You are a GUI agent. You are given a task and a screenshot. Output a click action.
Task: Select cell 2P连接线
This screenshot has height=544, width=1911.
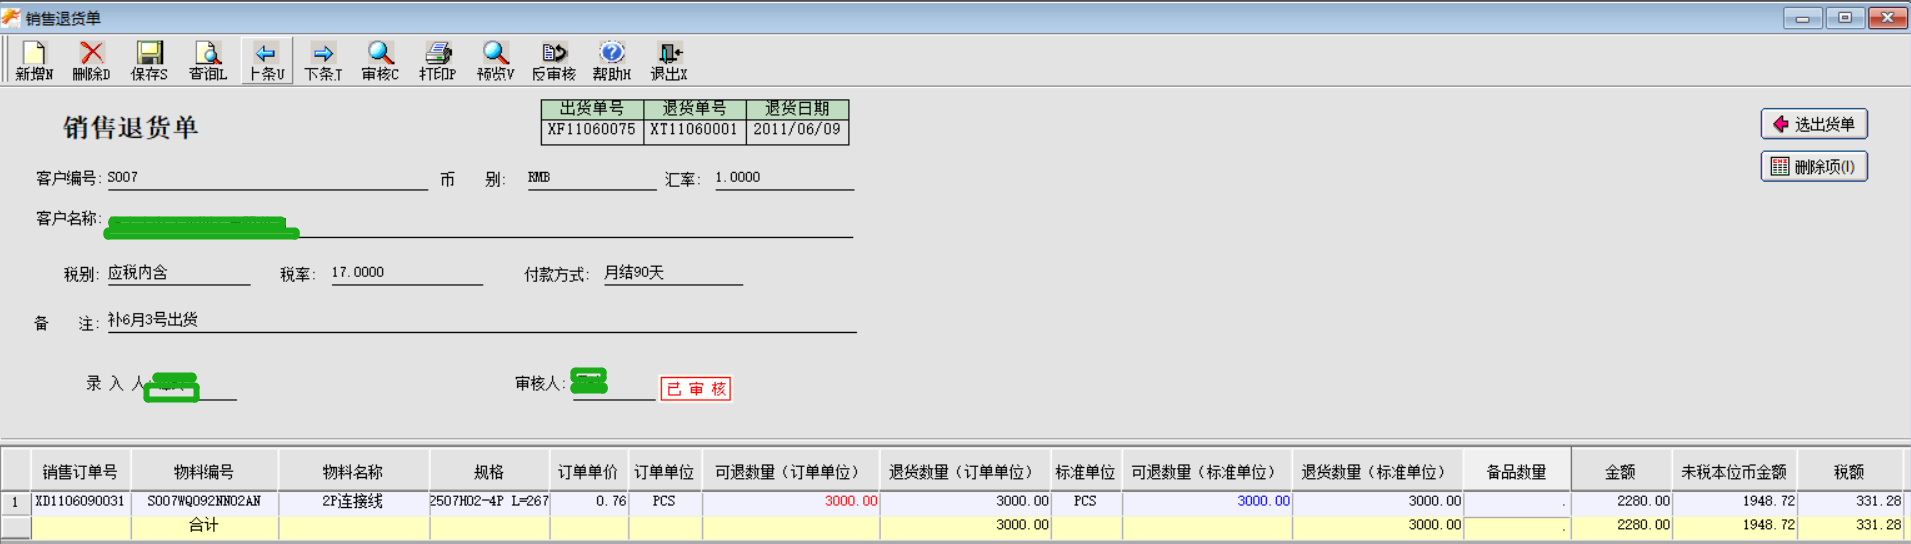(x=353, y=501)
